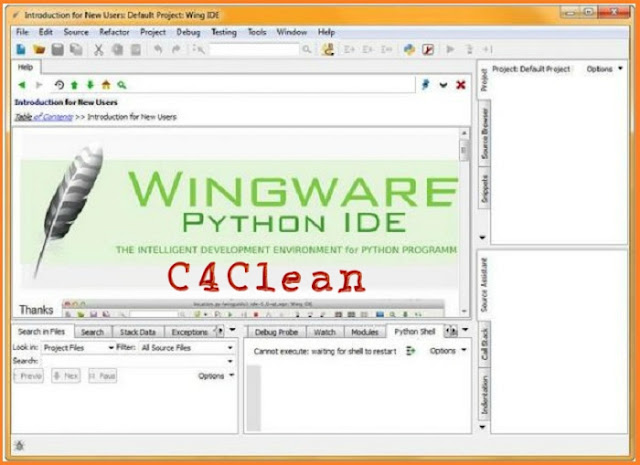Click the Save disk icon
The width and height of the screenshot is (640, 465).
tap(58, 49)
